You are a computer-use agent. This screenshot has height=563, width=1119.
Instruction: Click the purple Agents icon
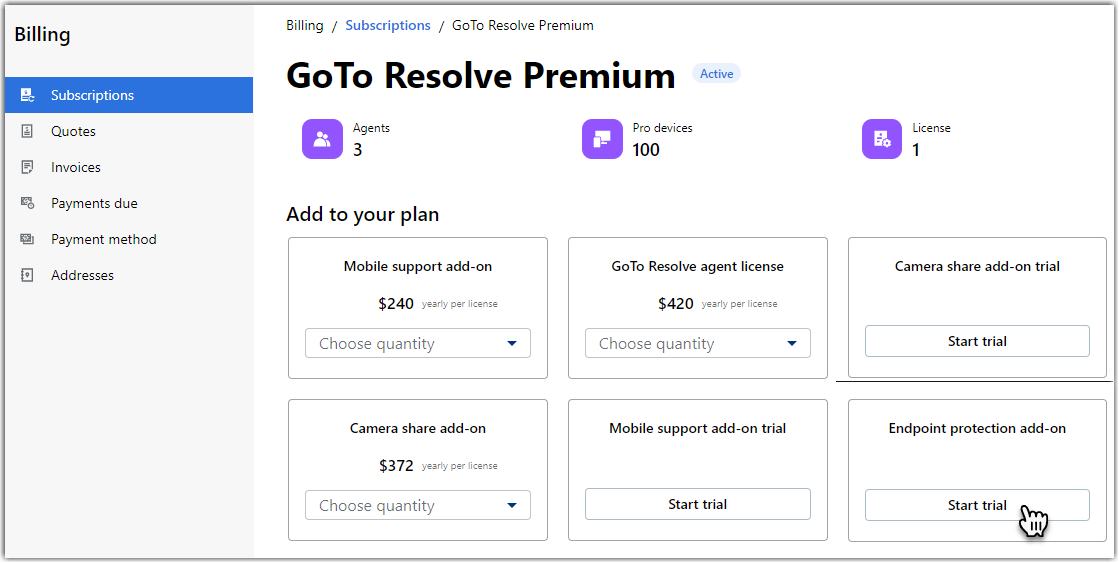[x=323, y=138]
